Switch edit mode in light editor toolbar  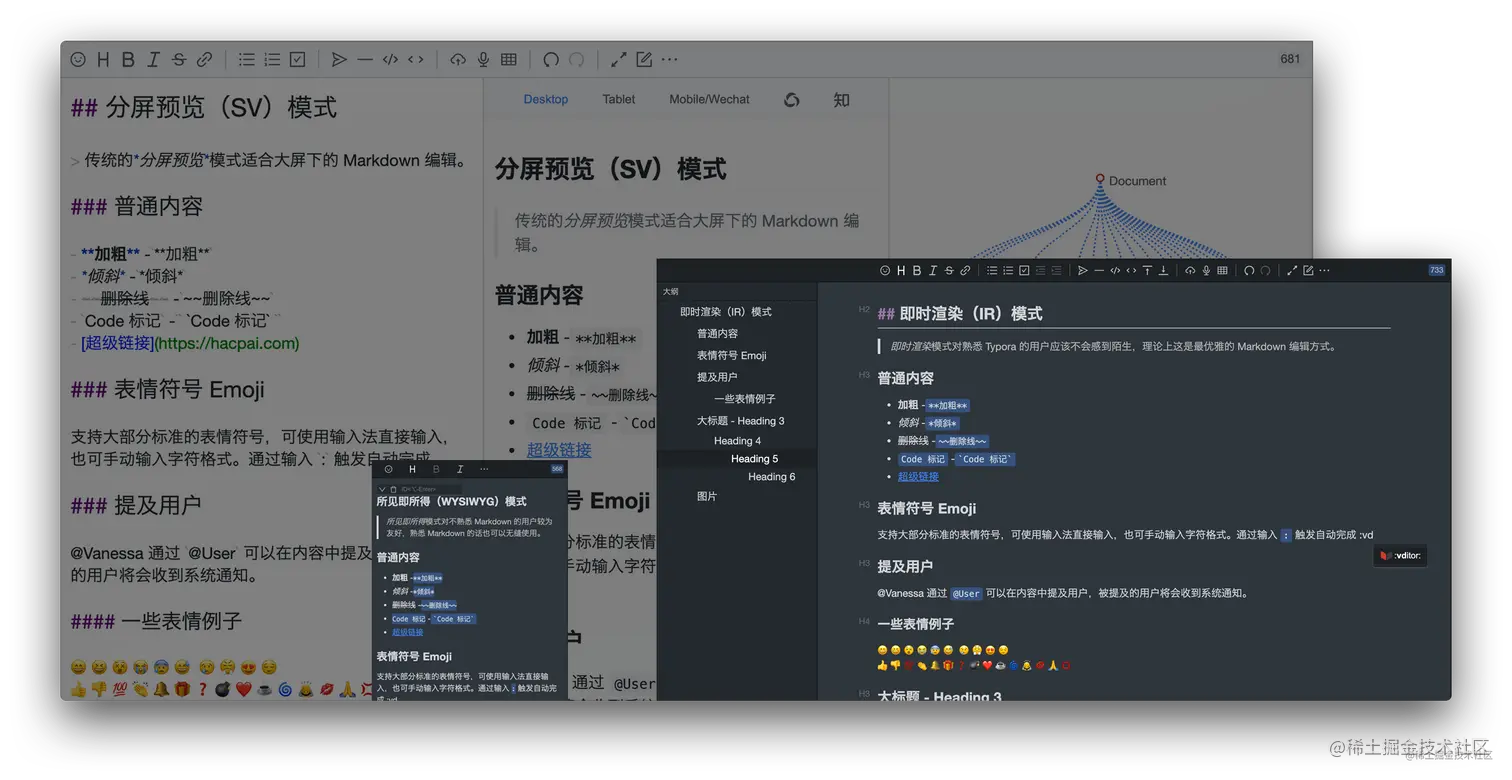point(644,59)
